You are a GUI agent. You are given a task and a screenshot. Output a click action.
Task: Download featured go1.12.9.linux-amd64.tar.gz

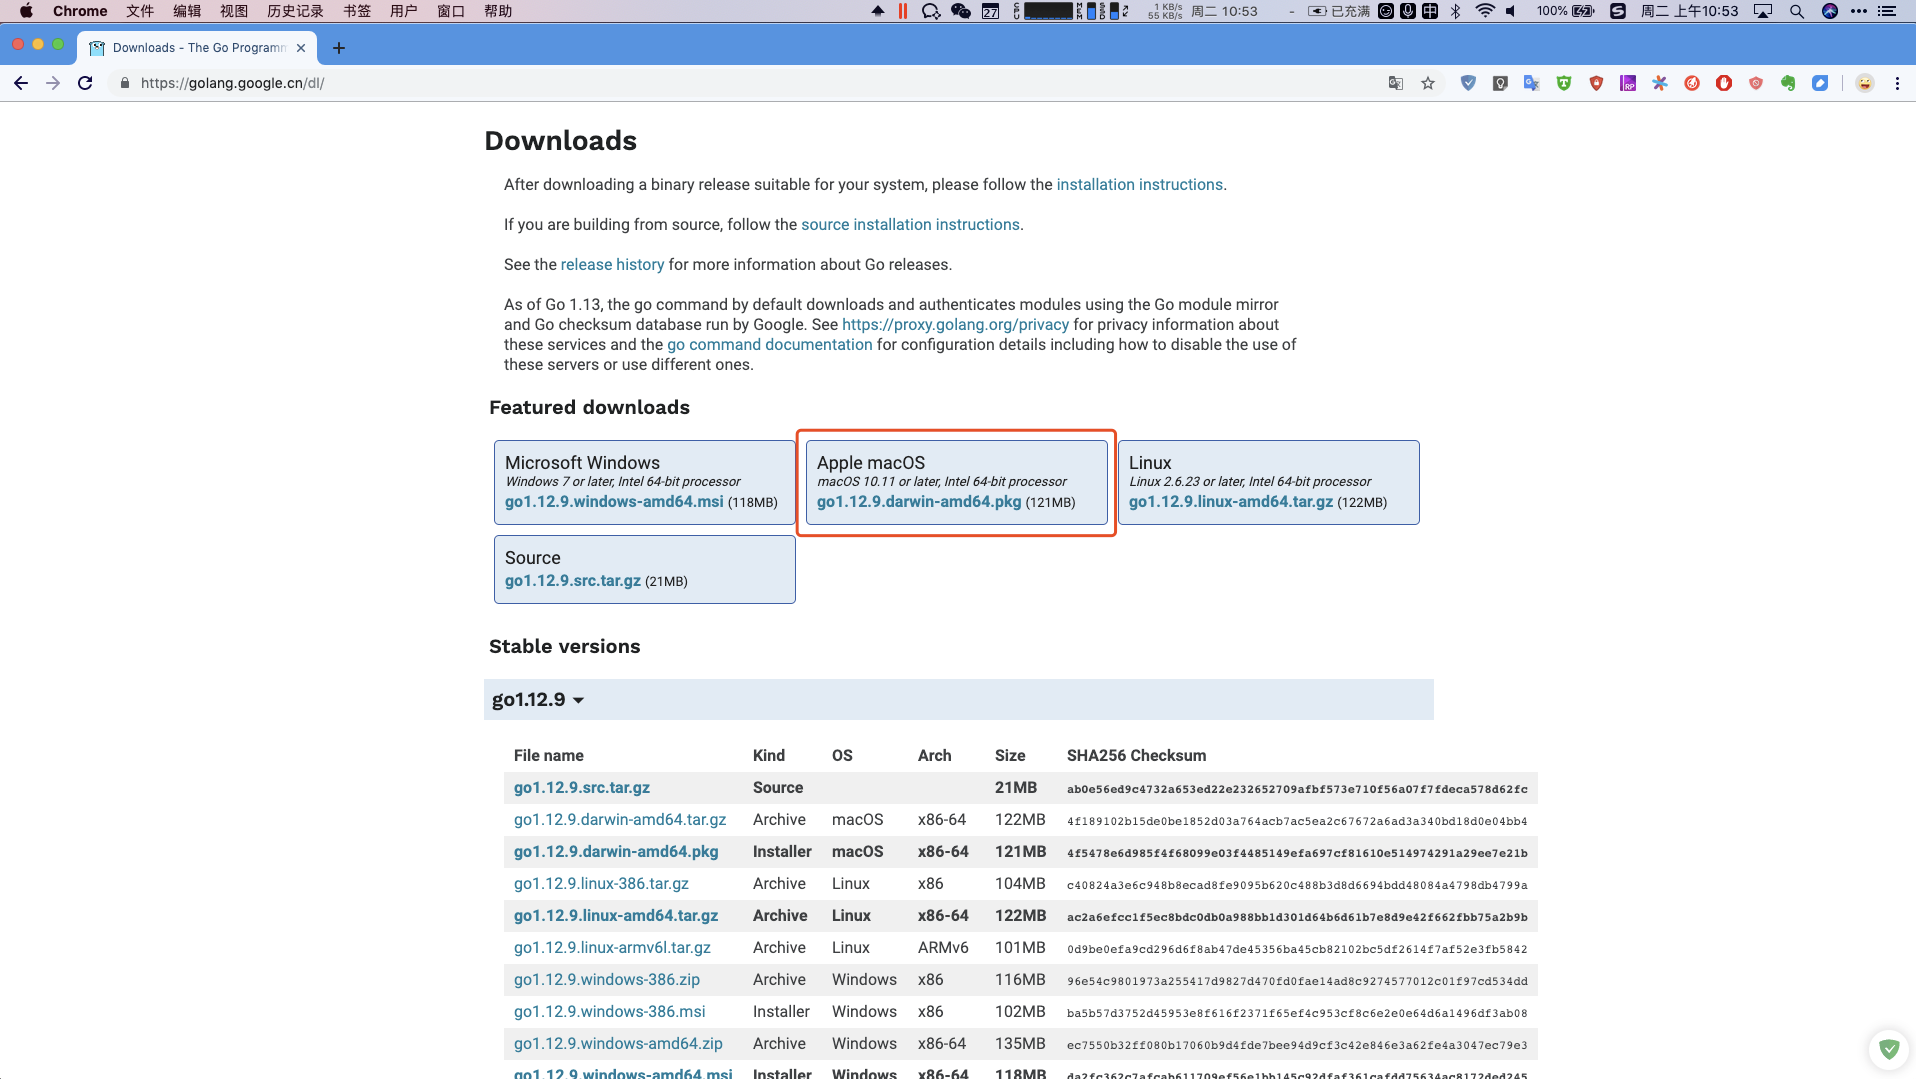pos(1231,502)
